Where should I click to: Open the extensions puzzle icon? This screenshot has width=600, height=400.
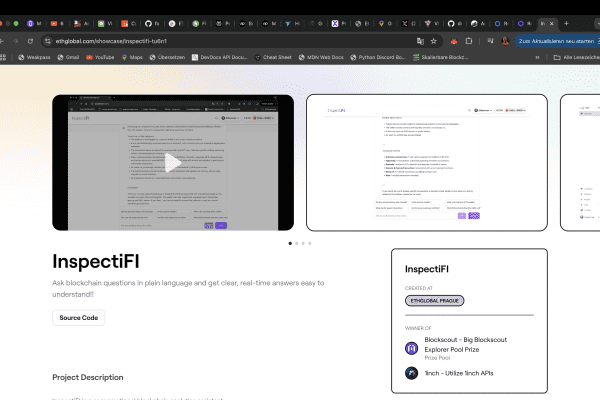(469, 41)
